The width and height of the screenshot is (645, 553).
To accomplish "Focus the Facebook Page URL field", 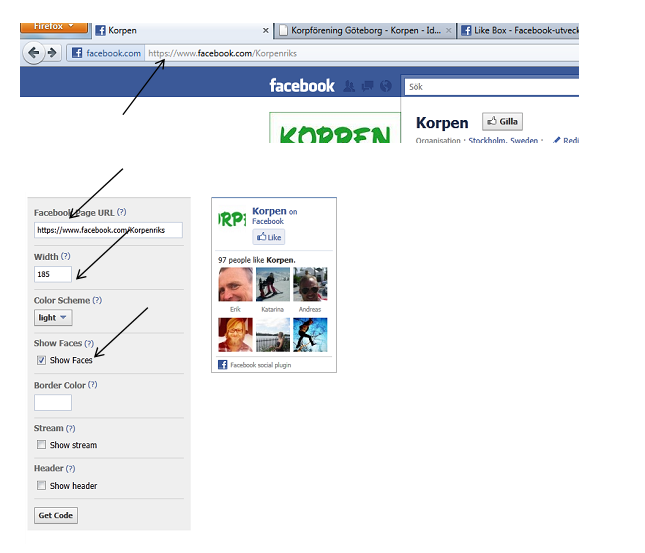I will (x=108, y=230).
